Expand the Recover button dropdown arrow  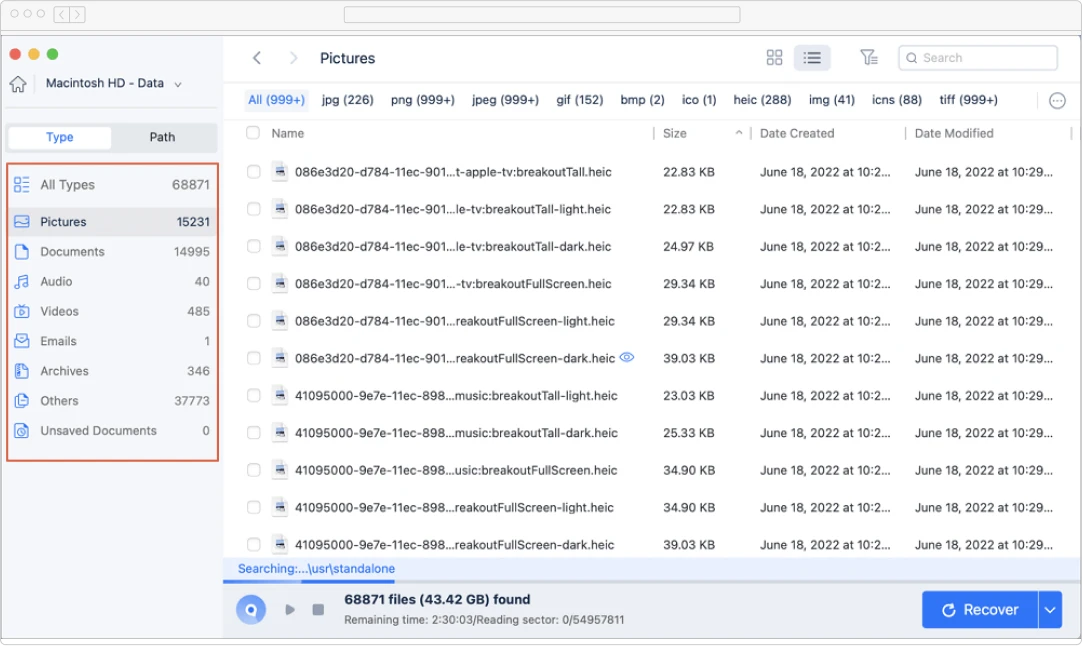pos(1048,609)
